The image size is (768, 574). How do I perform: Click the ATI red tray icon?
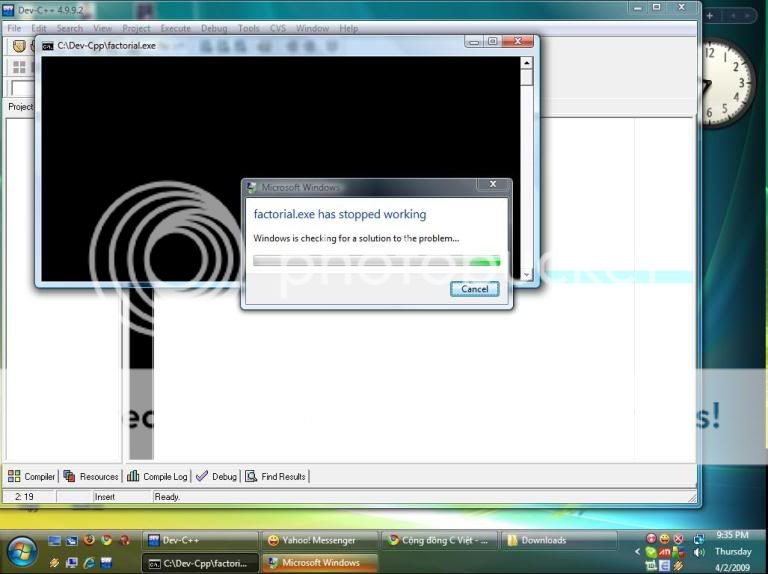[665, 552]
